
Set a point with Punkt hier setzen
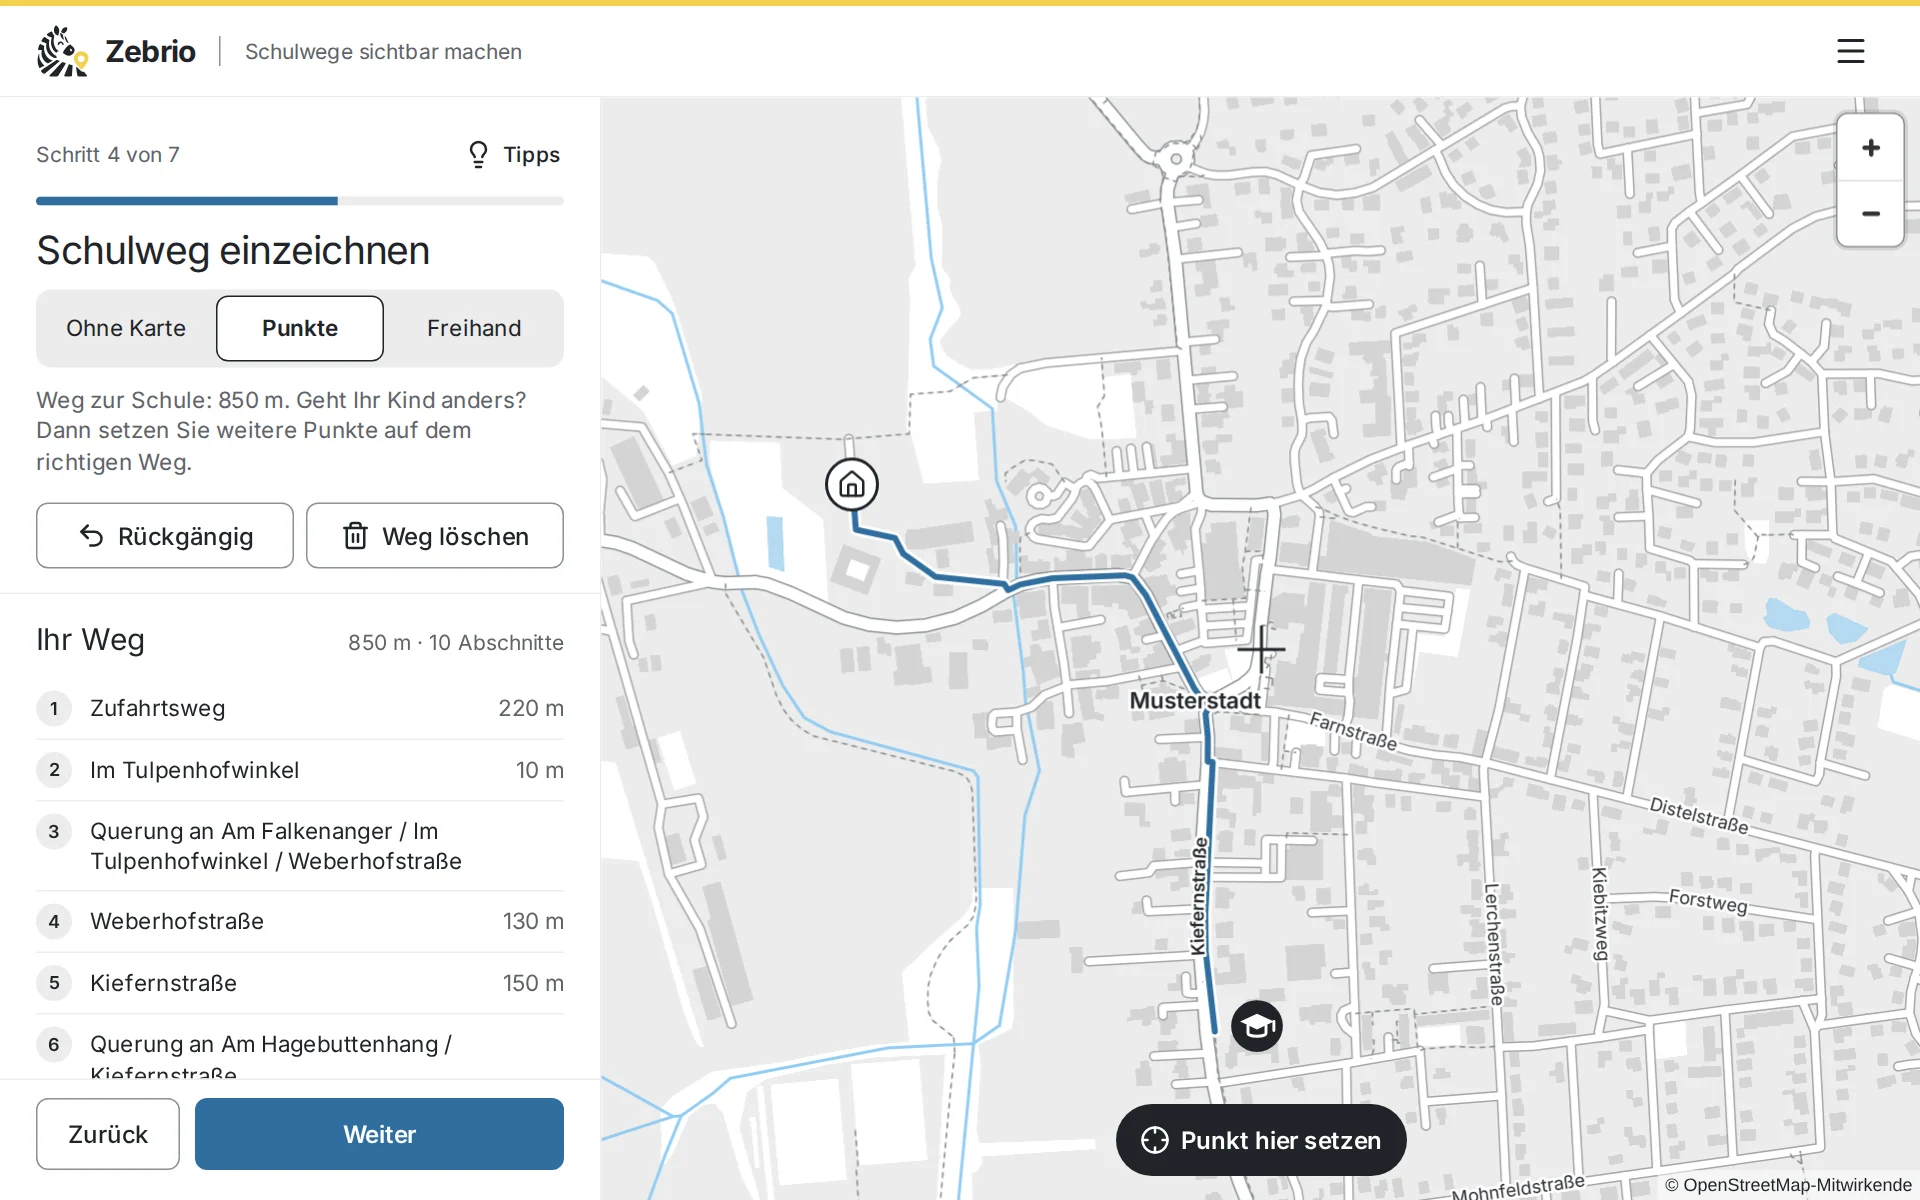pyautogui.click(x=1261, y=1140)
